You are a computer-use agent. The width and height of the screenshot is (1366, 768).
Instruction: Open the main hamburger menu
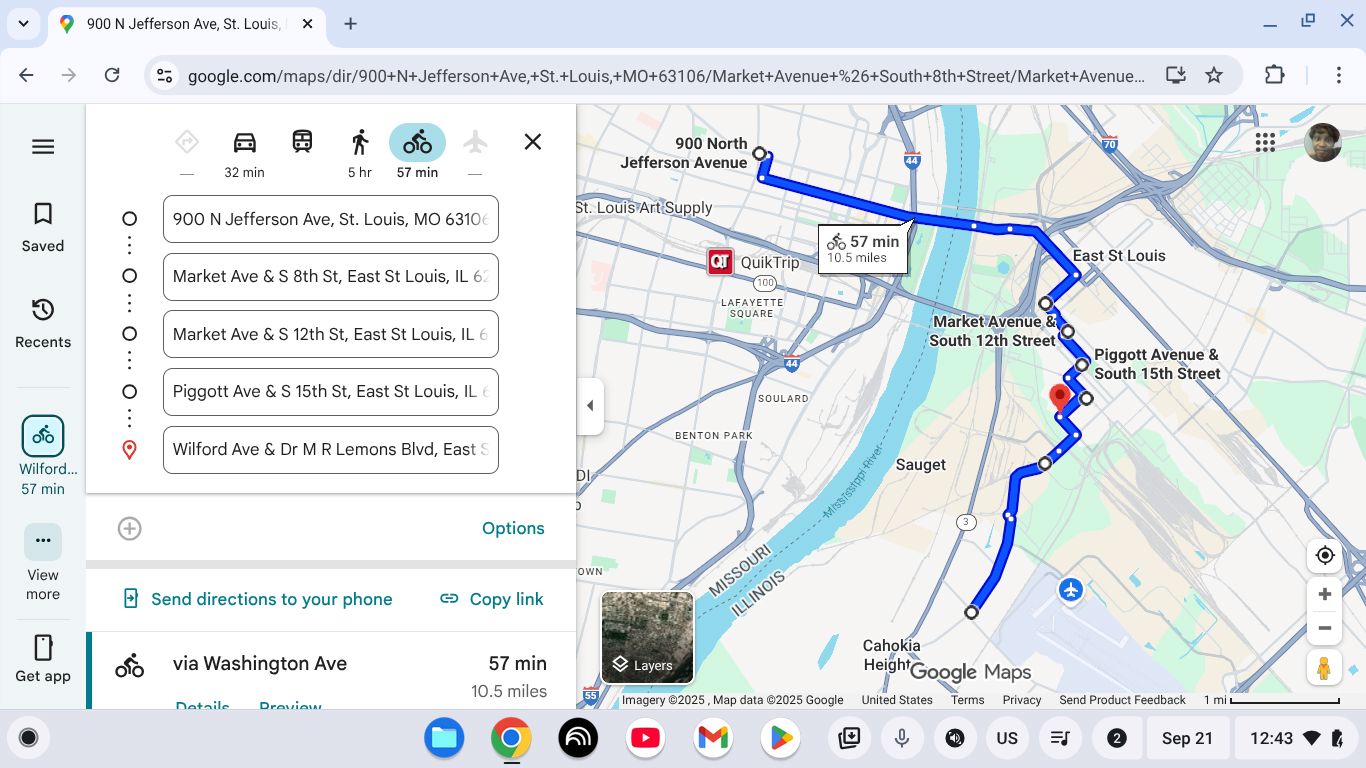(43, 147)
